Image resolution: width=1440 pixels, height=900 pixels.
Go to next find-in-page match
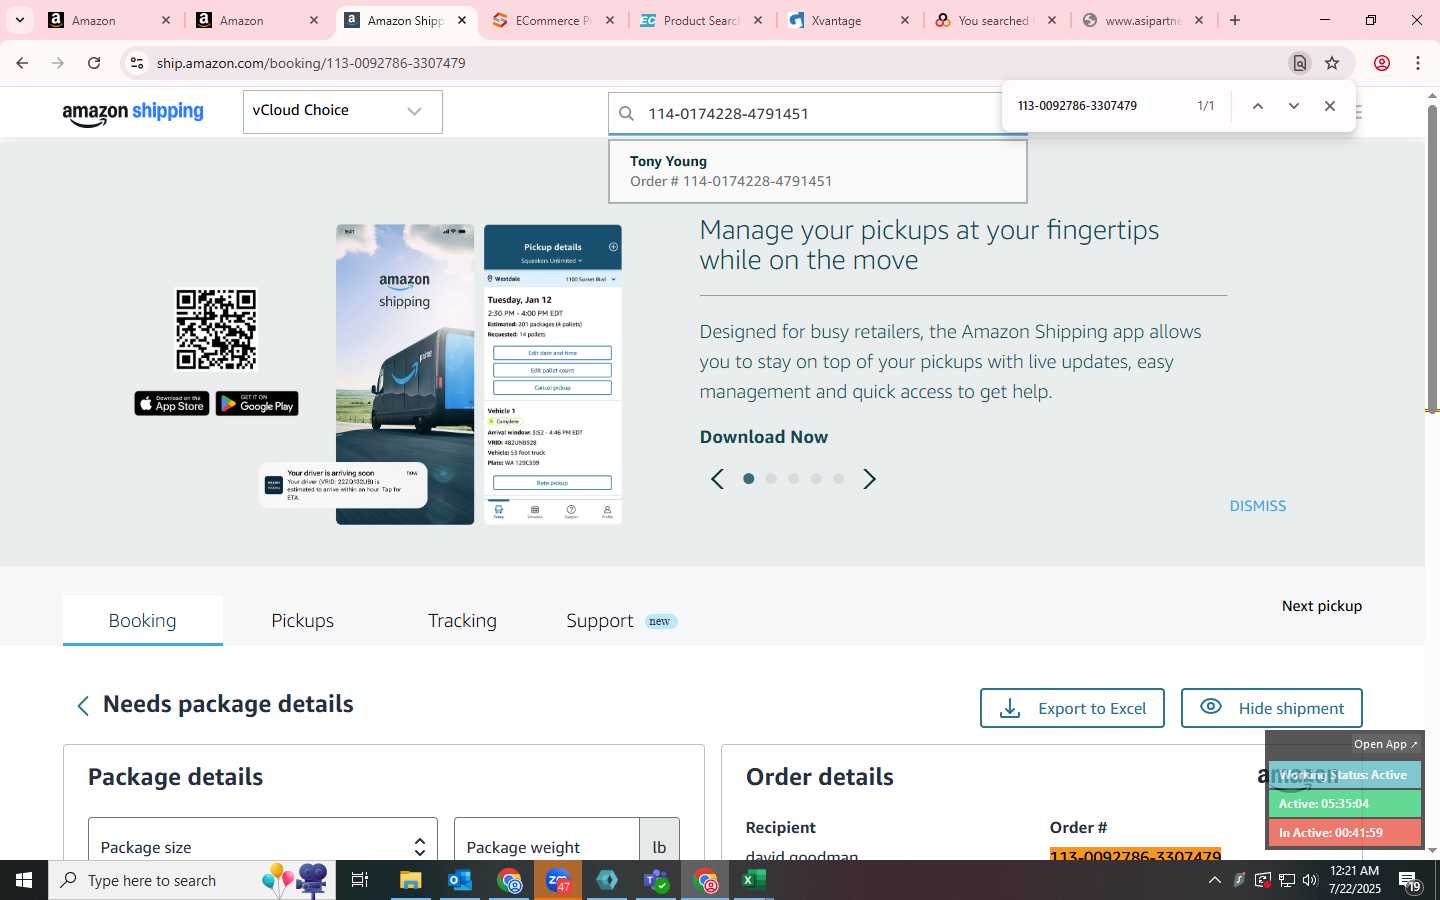point(1294,106)
